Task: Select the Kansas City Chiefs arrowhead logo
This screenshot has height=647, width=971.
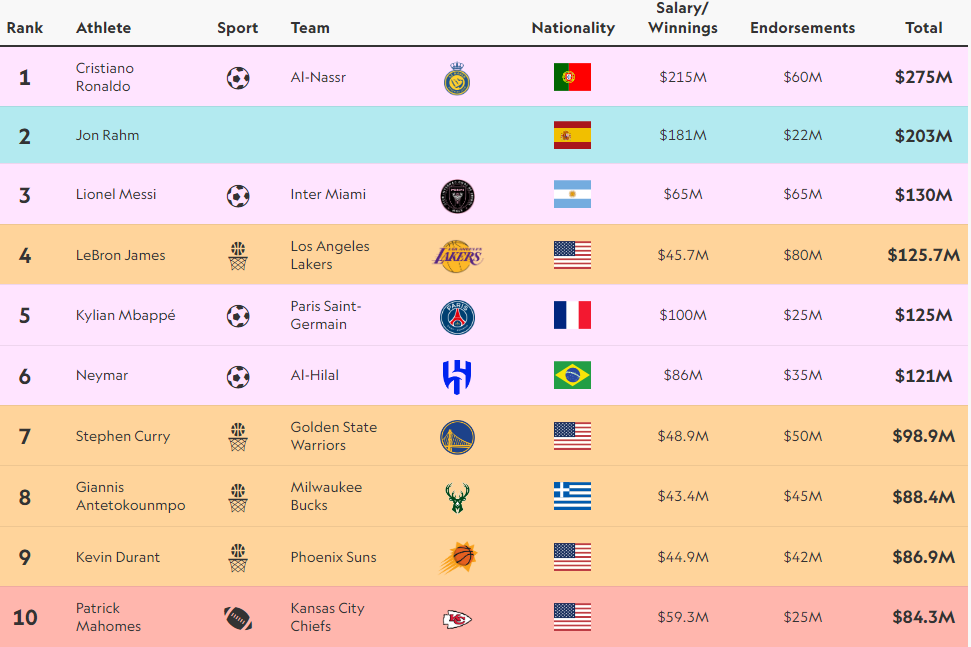Action: point(457,619)
